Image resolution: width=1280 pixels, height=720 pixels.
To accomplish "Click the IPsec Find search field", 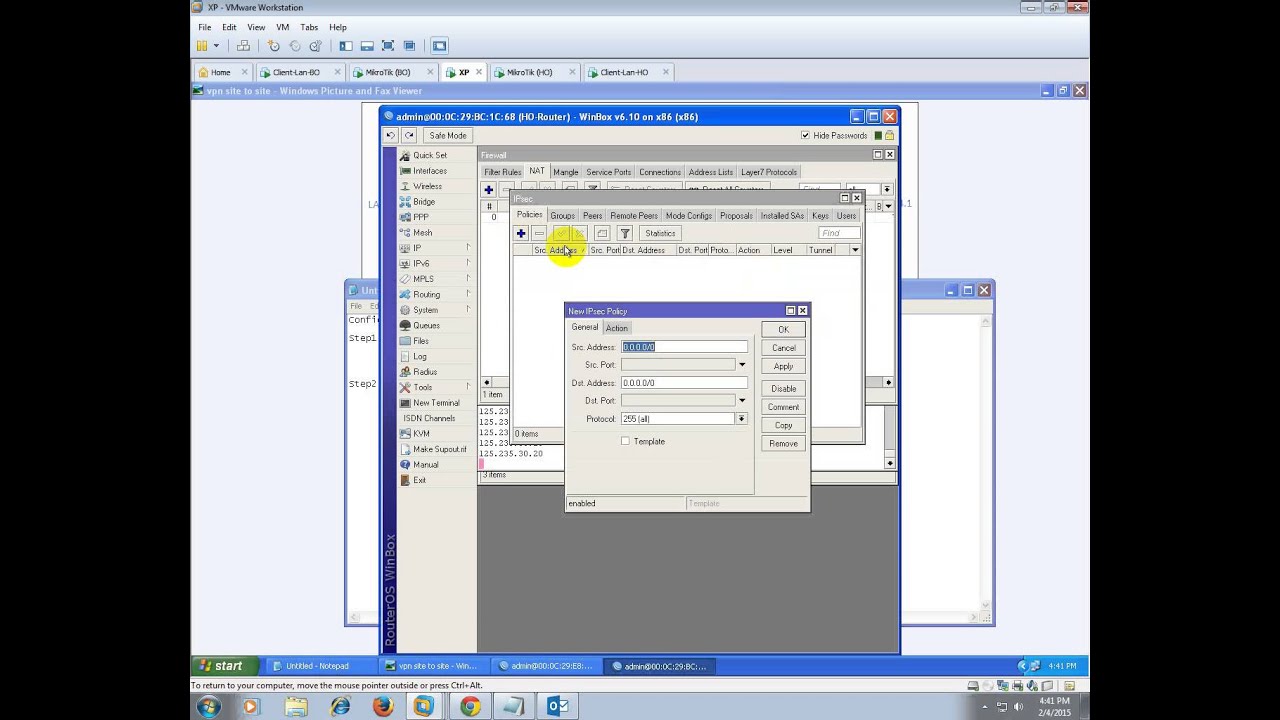I will click(x=839, y=233).
